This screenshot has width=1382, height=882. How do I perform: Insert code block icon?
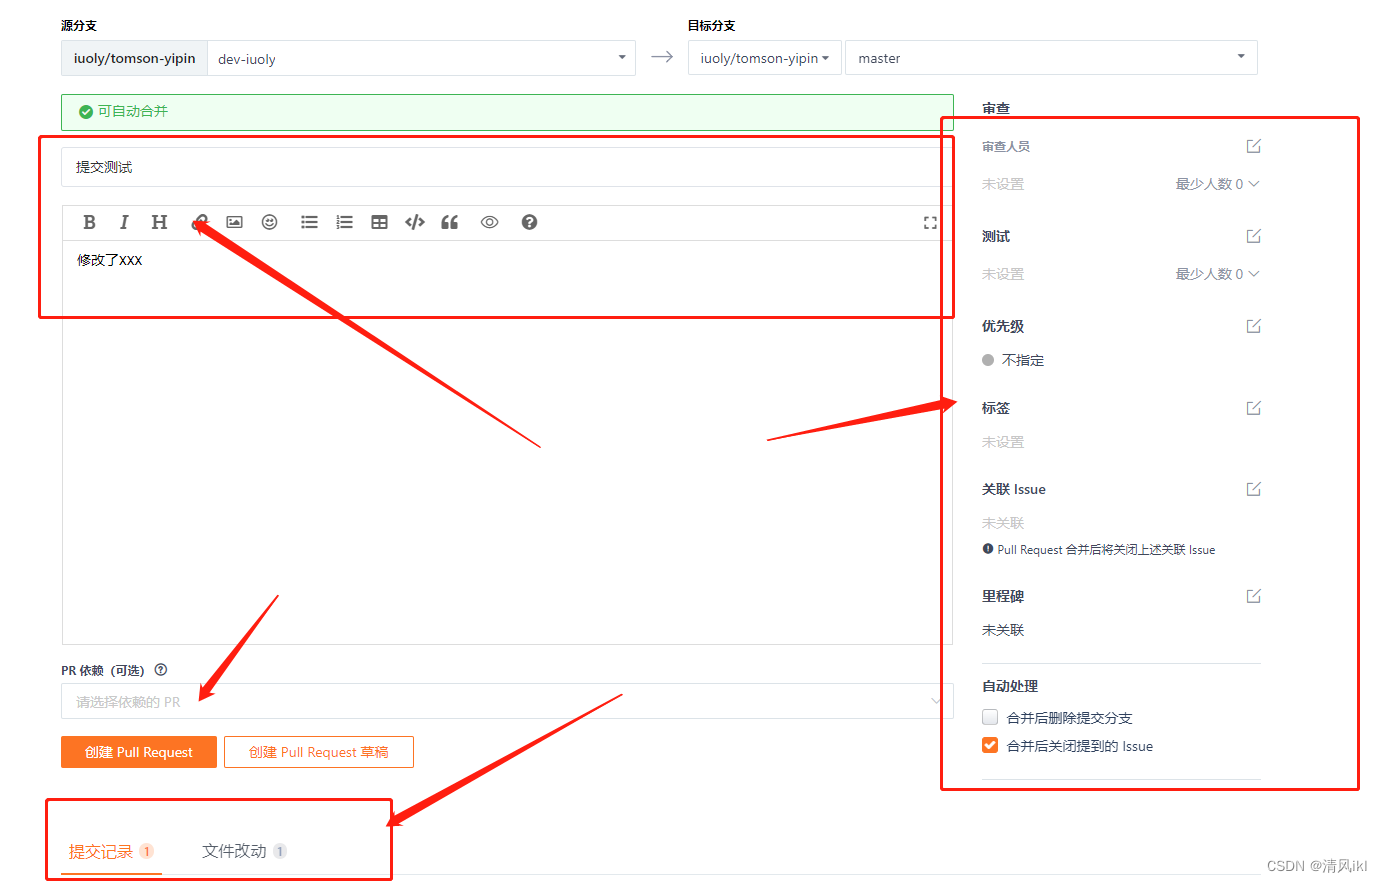coord(415,222)
